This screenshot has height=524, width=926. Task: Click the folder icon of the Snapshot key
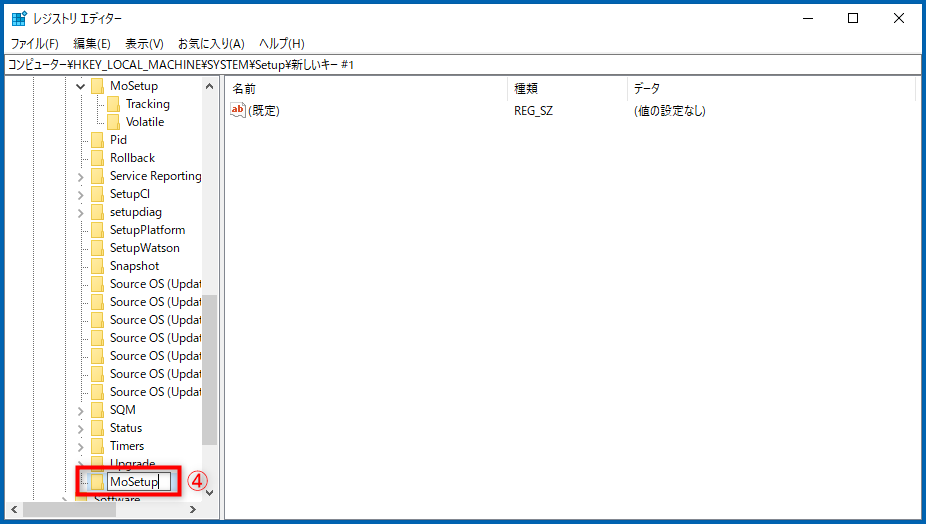pyautogui.click(x=97, y=266)
